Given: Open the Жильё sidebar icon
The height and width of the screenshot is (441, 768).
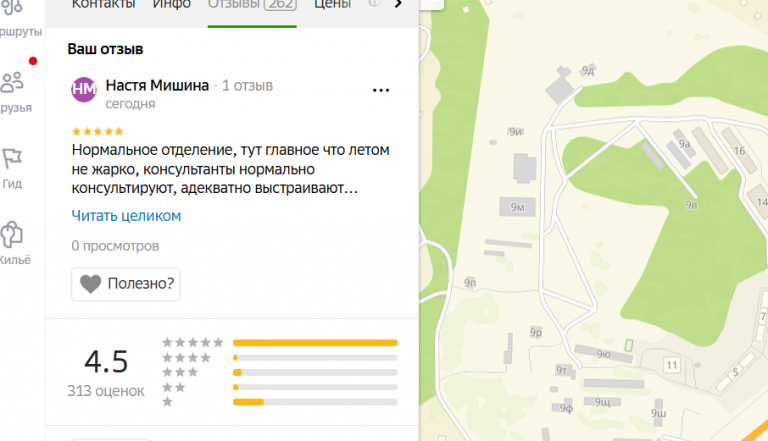Looking at the screenshot, I should pos(12,235).
